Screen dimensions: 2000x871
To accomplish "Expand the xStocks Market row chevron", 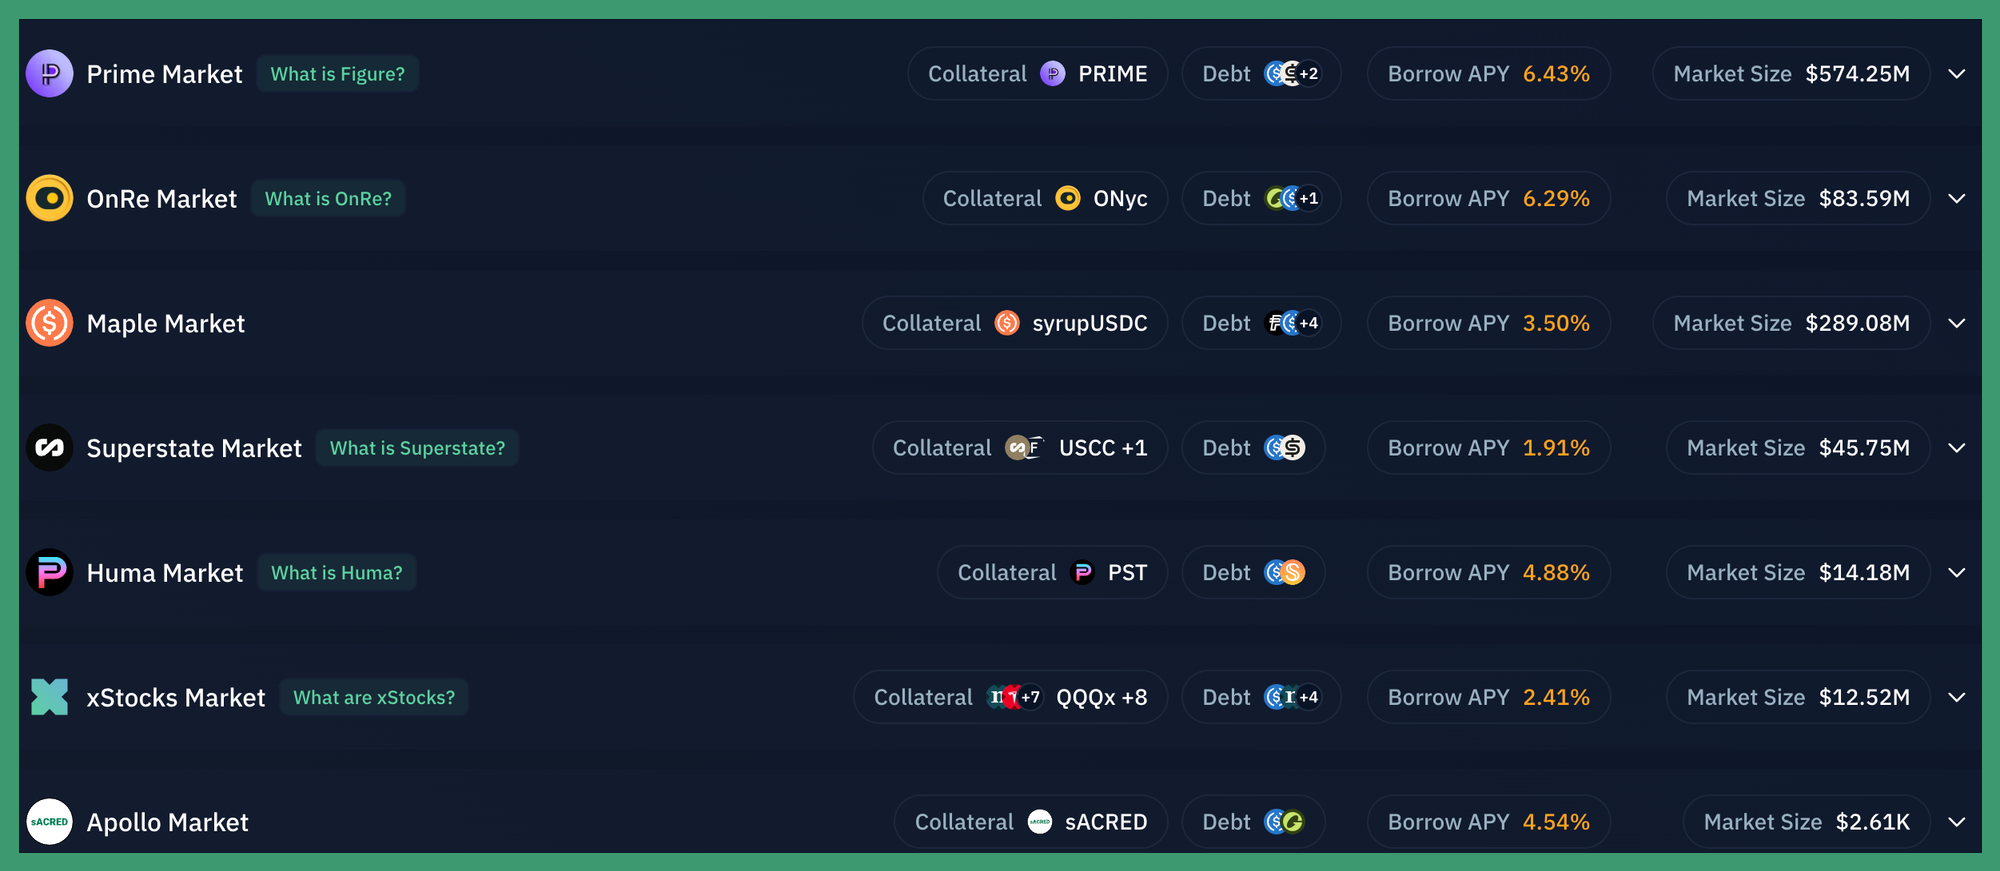I will click(1957, 697).
